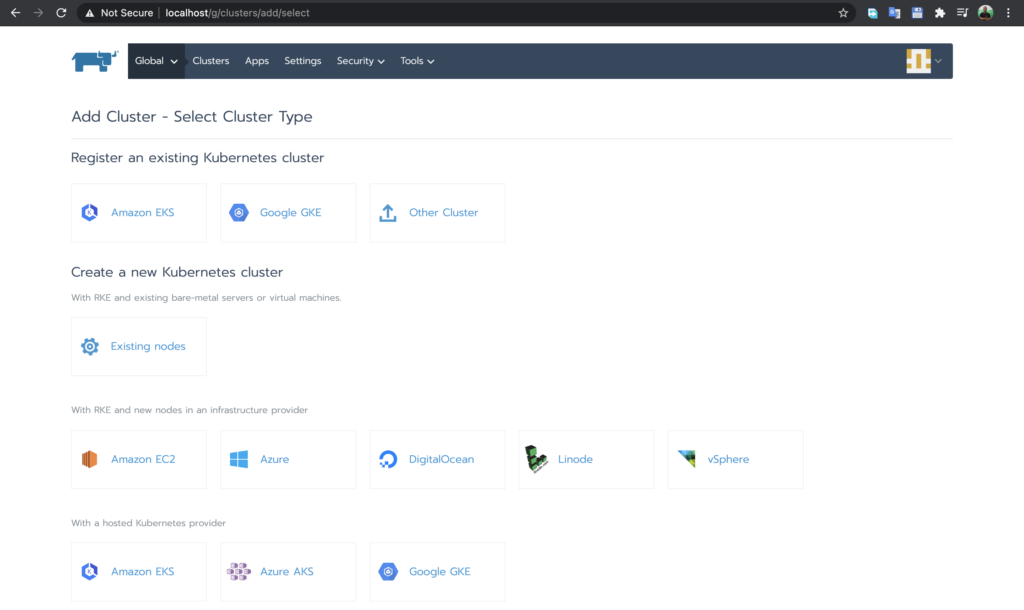Choose vSphere infrastructure provider

click(x=735, y=459)
